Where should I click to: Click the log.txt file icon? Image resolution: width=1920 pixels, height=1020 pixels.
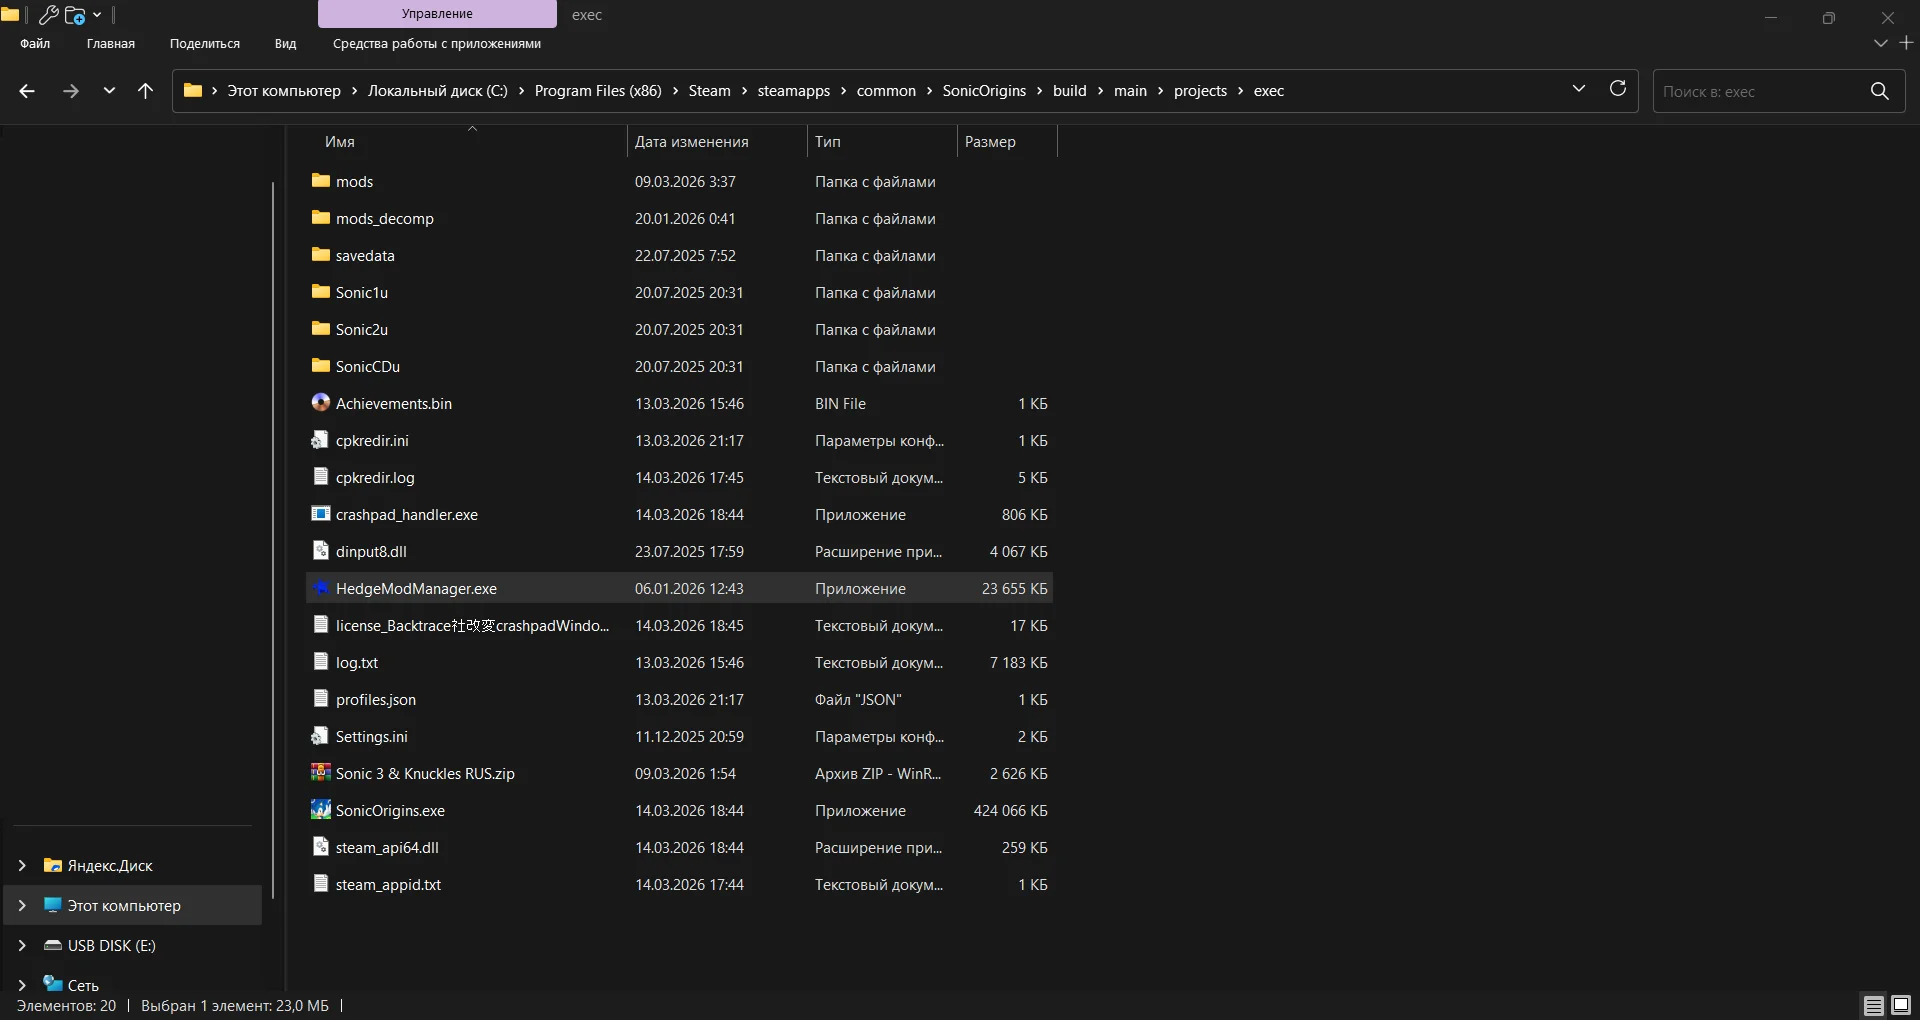[320, 662]
